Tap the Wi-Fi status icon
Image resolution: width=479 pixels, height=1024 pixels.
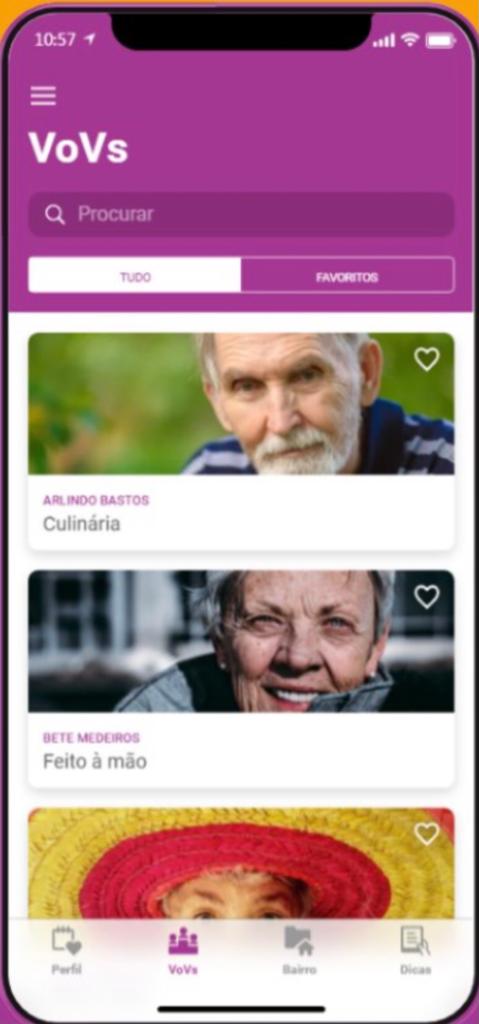(x=410, y=40)
